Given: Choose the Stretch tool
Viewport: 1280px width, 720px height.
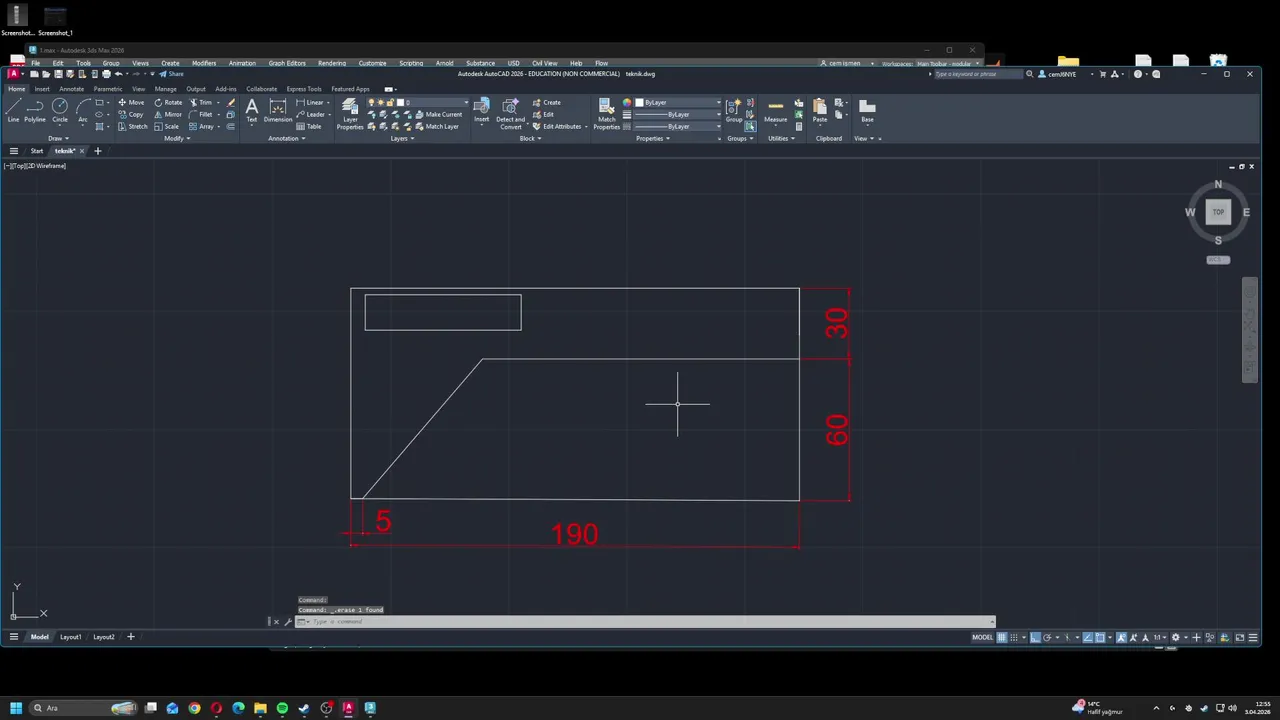Looking at the screenshot, I should click(x=133, y=126).
